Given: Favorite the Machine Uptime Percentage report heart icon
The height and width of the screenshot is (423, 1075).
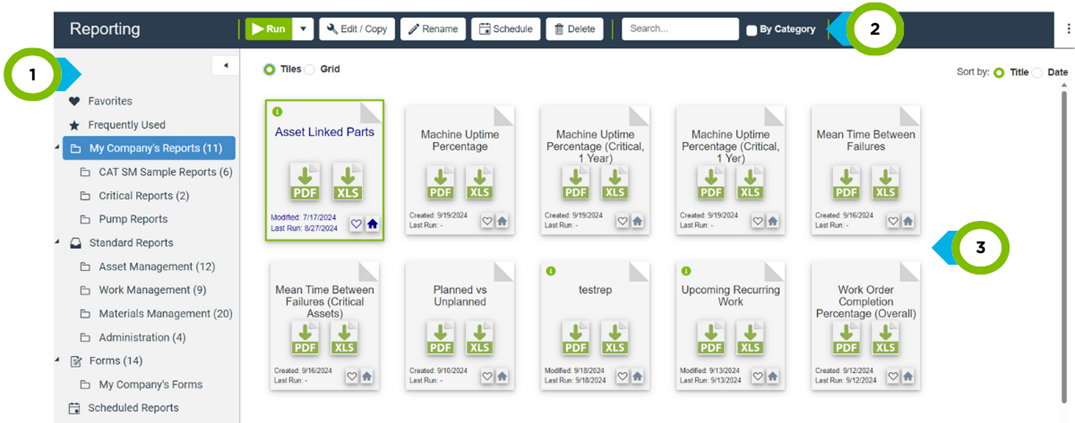Looking at the screenshot, I should [487, 222].
